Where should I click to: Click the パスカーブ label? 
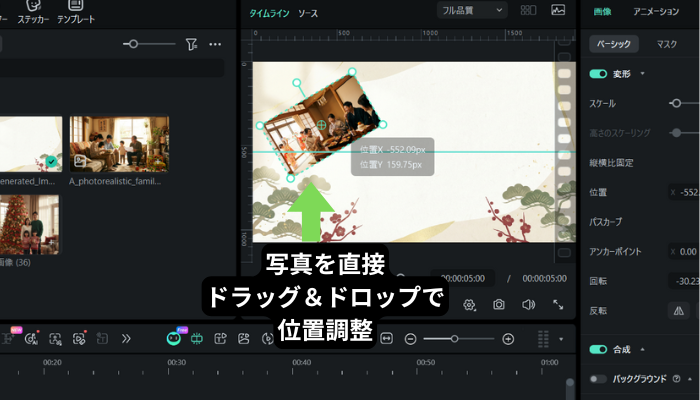click(605, 222)
